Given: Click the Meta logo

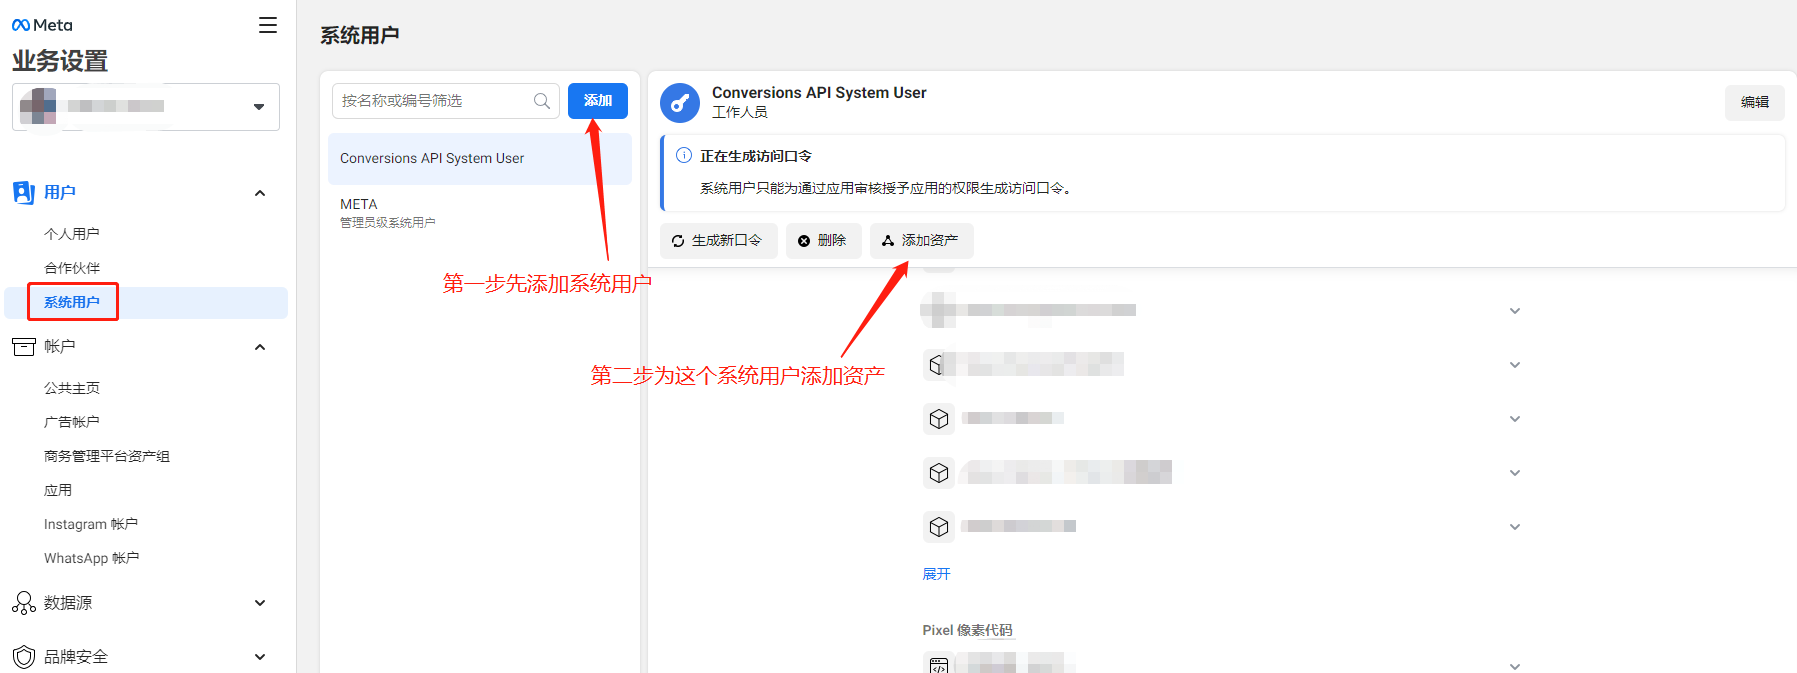Looking at the screenshot, I should click(x=42, y=25).
